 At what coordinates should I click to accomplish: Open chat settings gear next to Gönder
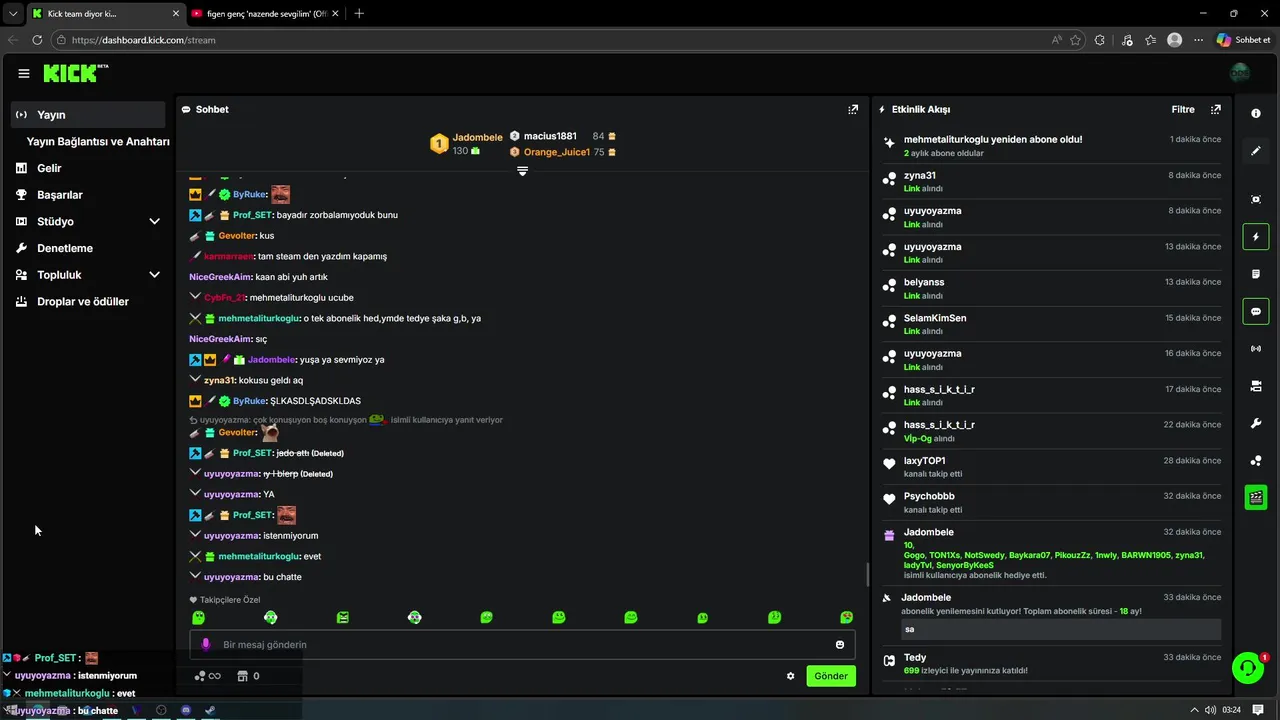(791, 676)
